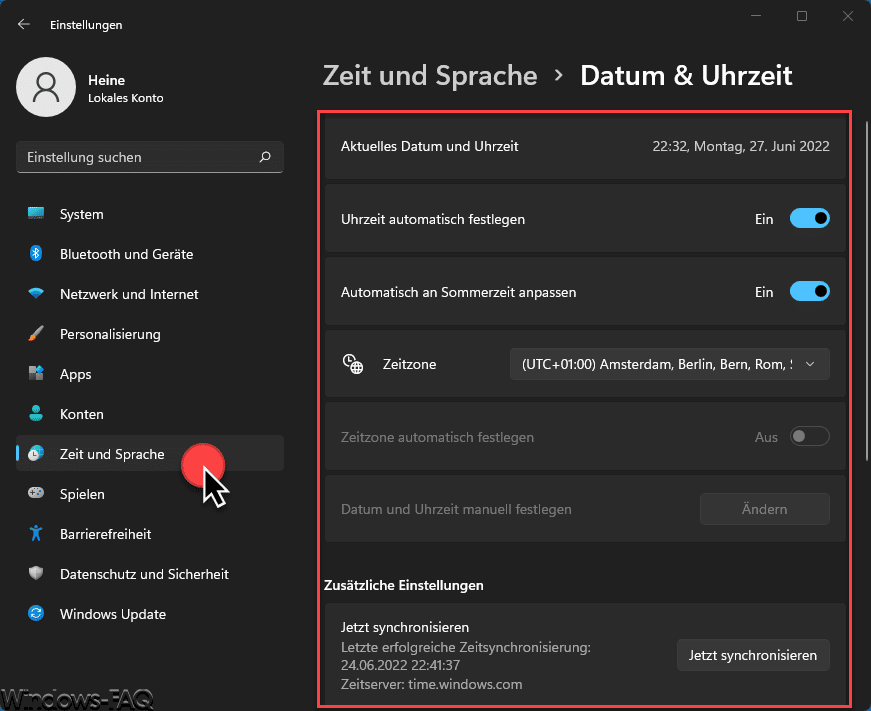The width and height of the screenshot is (871, 711).
Task: Click the Apps grid icon
Action: pyautogui.click(x=36, y=373)
